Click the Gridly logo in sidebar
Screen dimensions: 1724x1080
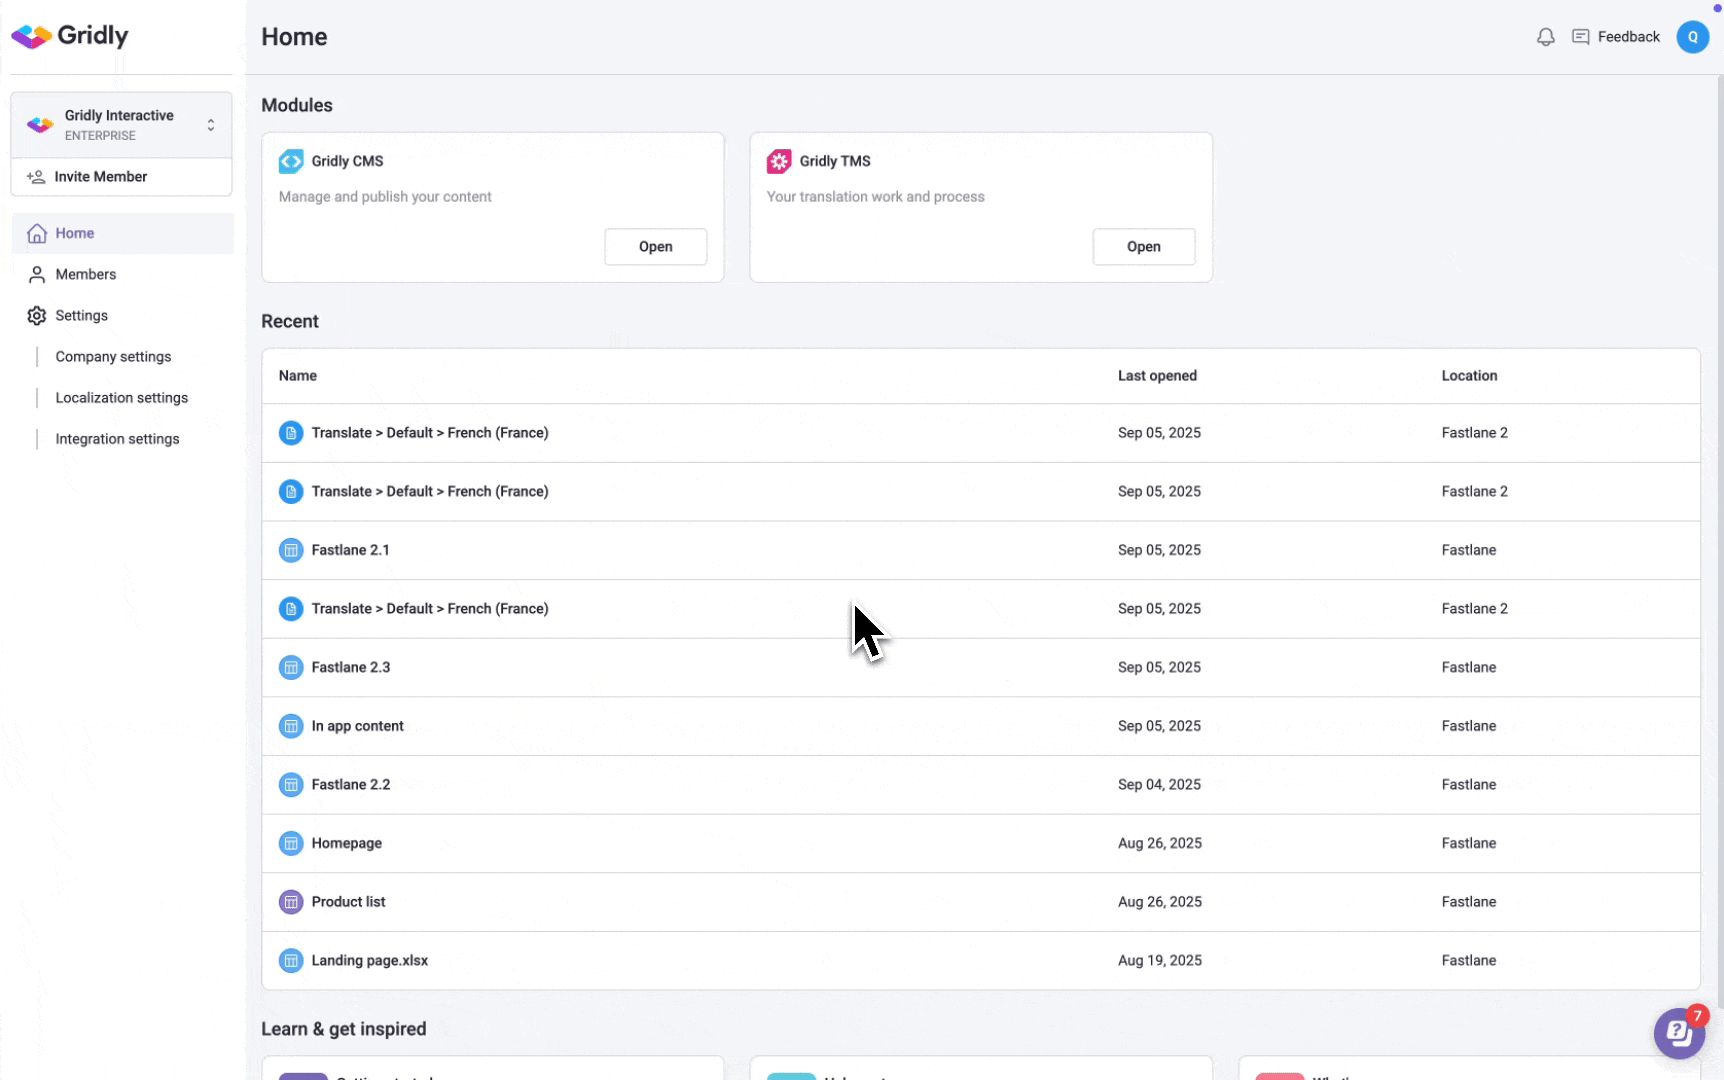pyautogui.click(x=70, y=36)
